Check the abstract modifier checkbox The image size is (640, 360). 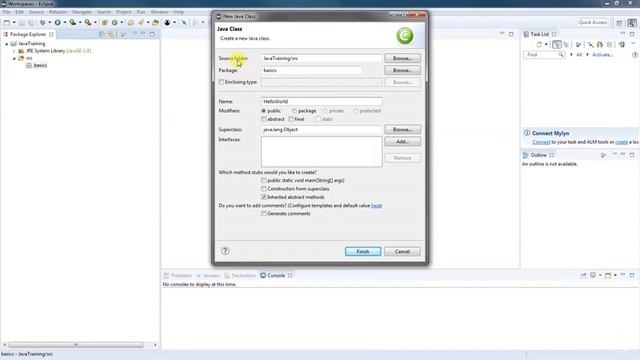point(264,119)
